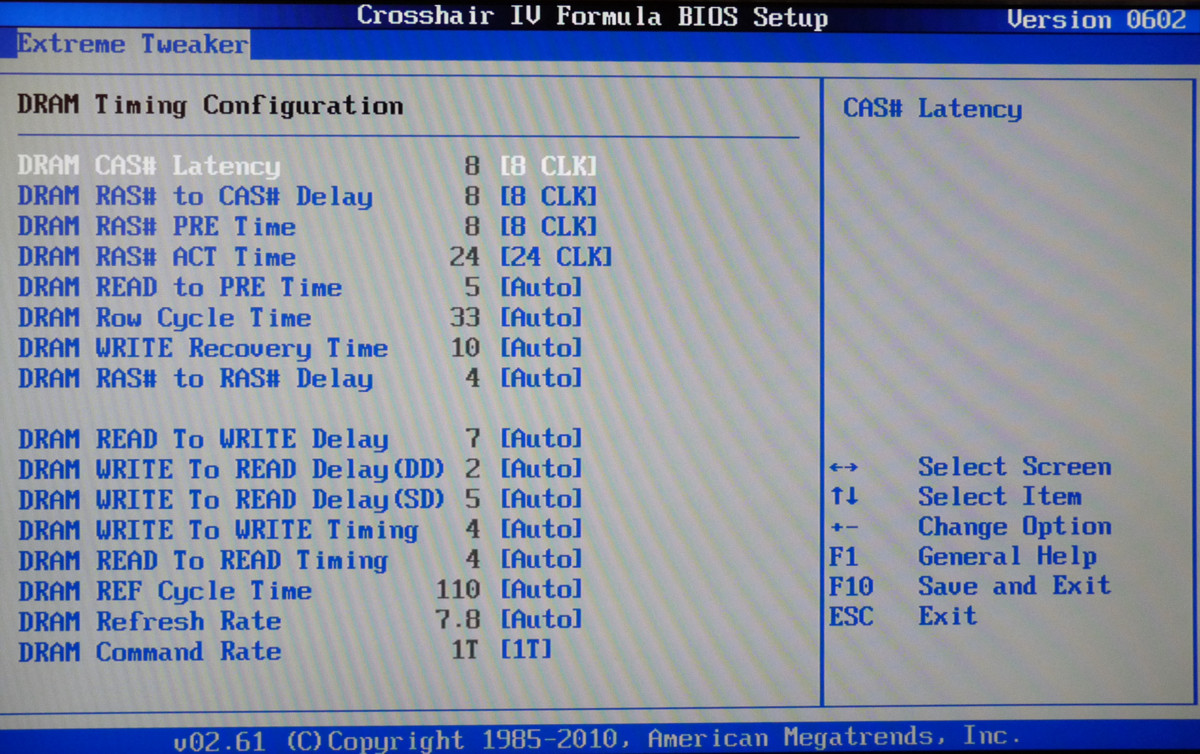Select the DRAM Row Cycle Time label
Viewport: 1200px width, 754px height.
tap(165, 318)
